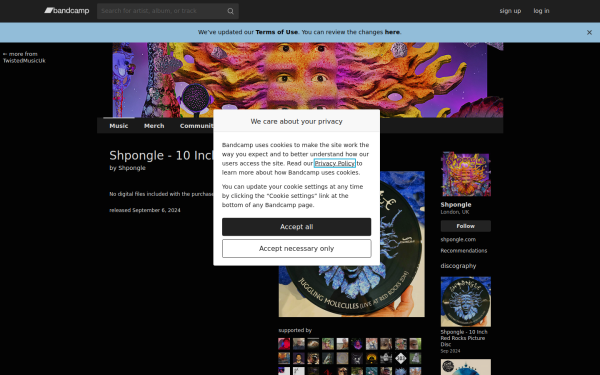The height and width of the screenshot is (375, 600).
Task: Click the white diamond supporter avatar
Action: point(401,359)
